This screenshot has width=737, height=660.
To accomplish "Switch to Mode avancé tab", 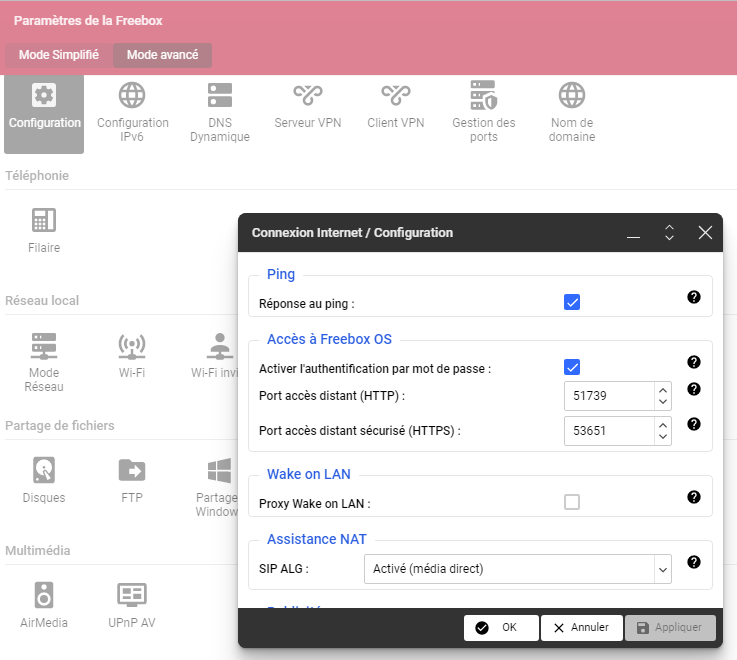I will point(162,55).
